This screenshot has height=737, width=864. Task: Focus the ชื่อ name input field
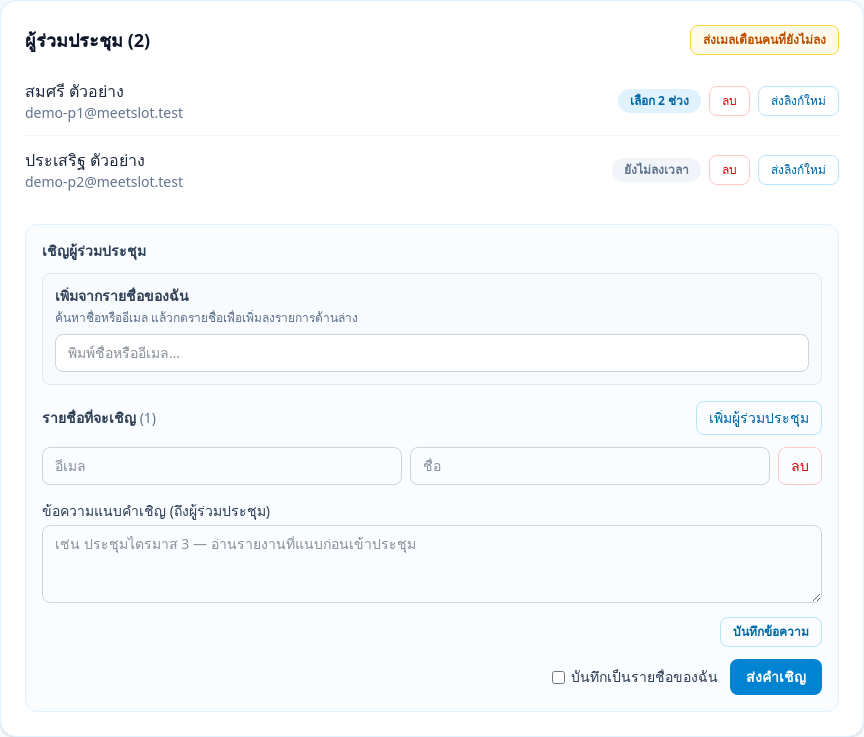tap(590, 466)
